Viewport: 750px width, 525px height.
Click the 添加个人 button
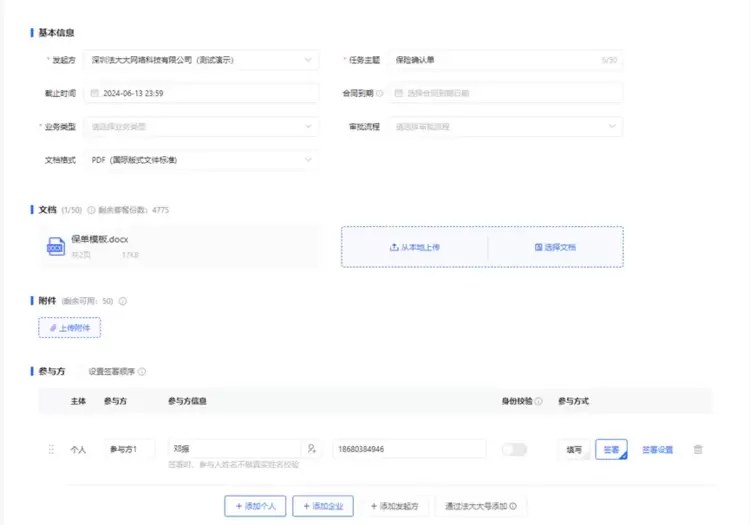(255, 506)
